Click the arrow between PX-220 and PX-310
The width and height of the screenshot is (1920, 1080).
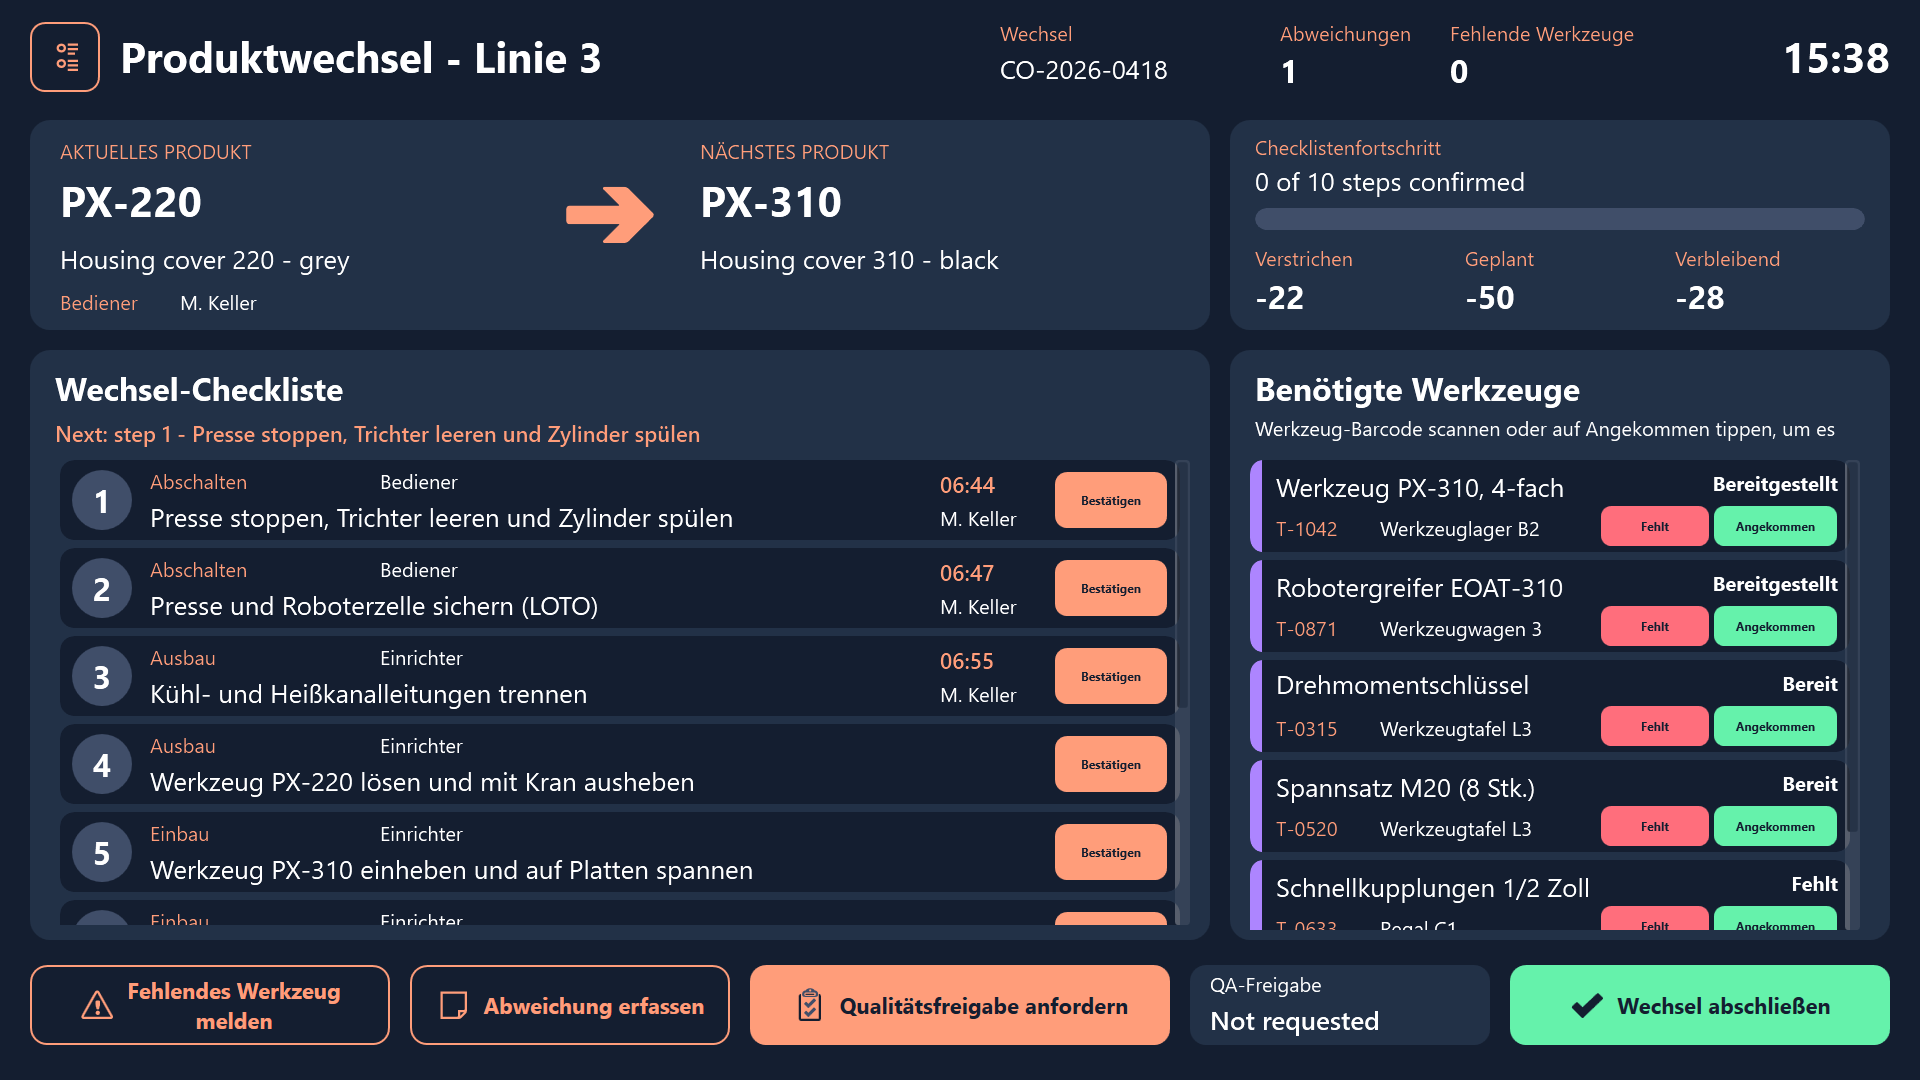[609, 214]
